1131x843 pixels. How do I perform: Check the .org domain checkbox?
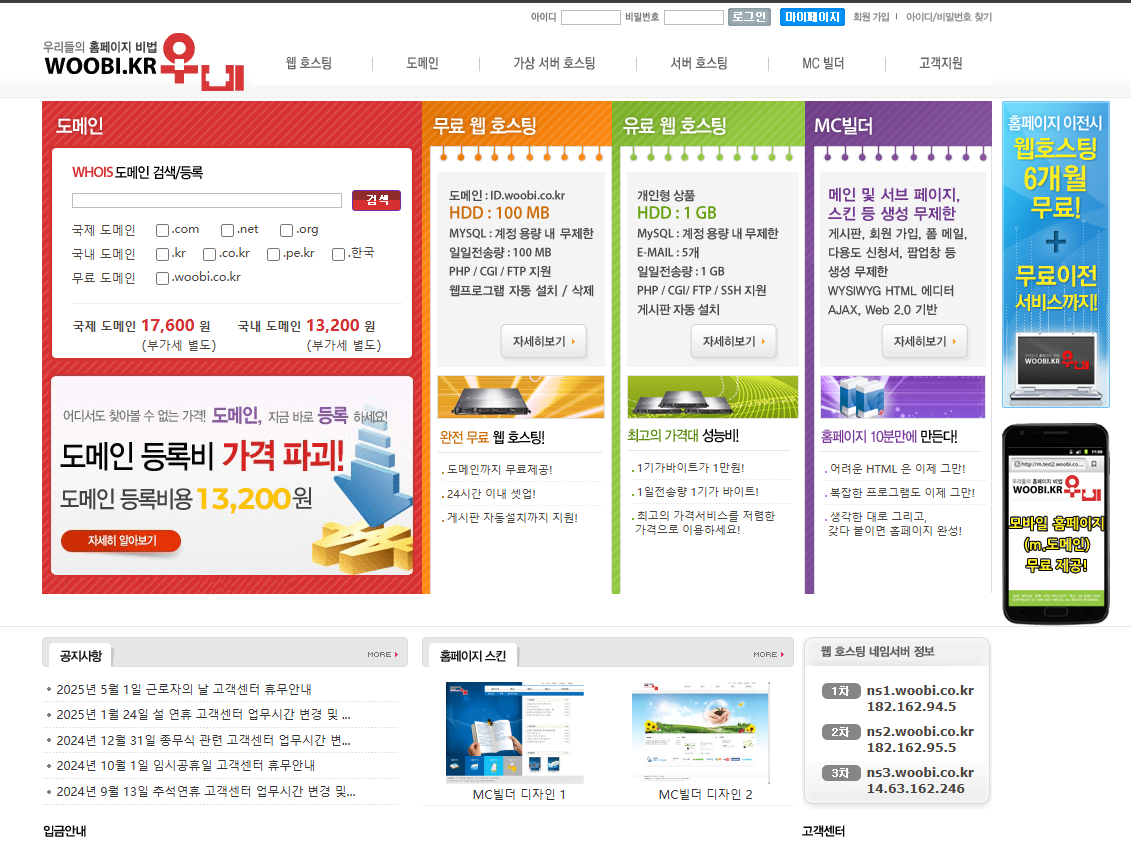coord(286,230)
